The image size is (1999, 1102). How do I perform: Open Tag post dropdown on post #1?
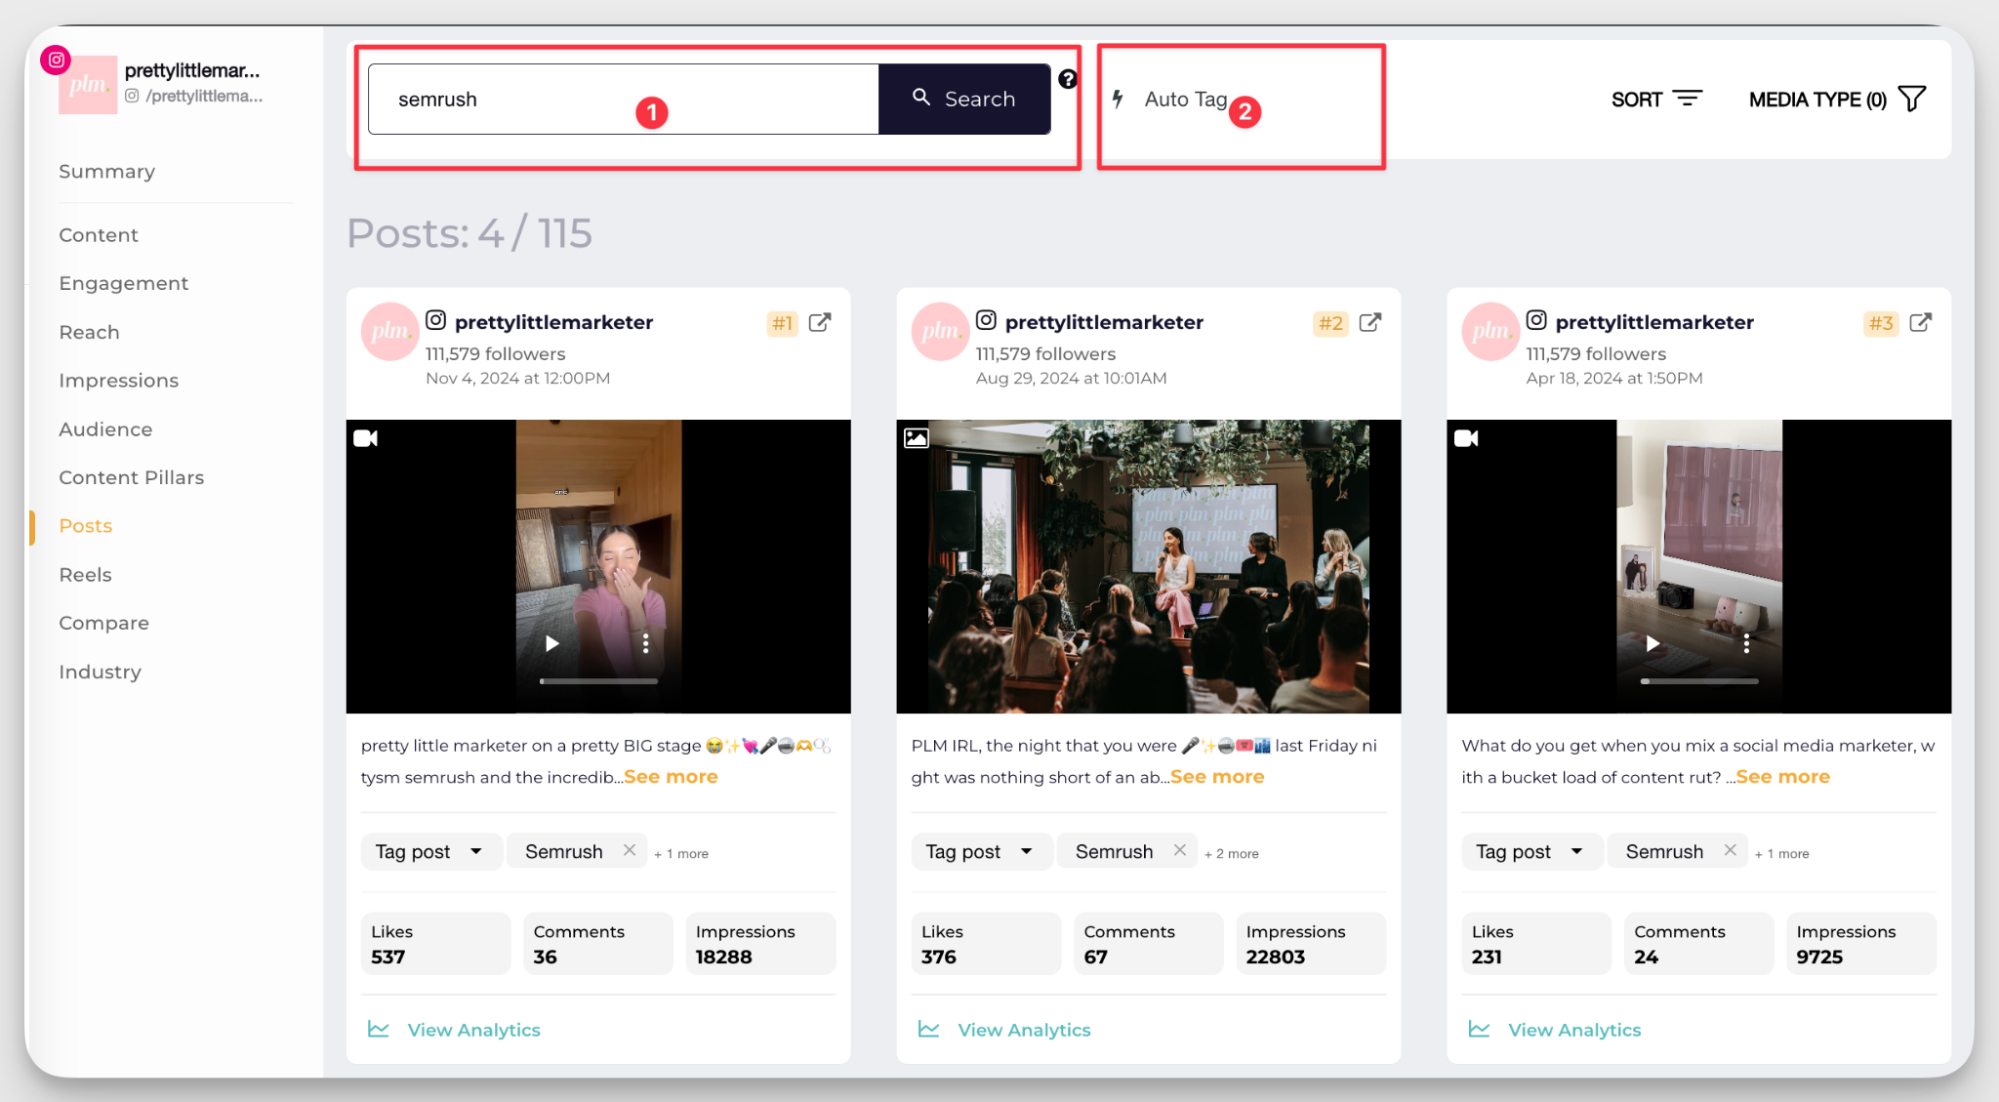tap(430, 852)
